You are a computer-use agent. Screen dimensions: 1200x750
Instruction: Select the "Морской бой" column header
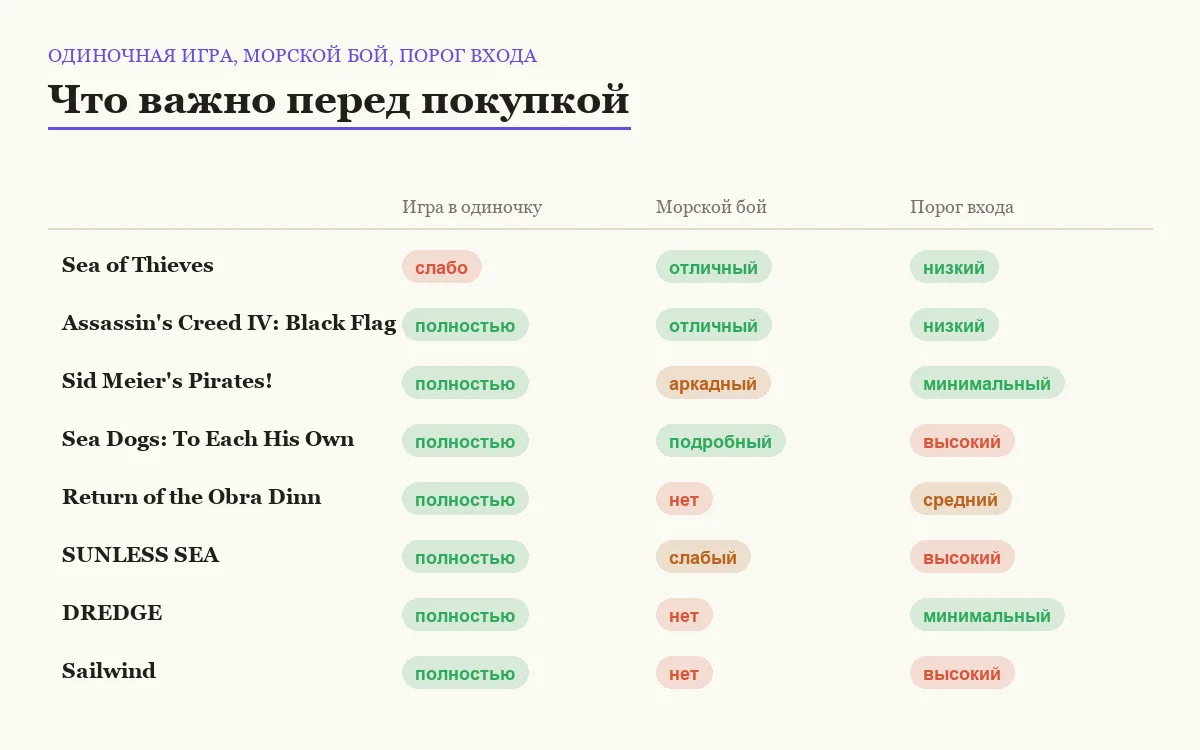click(711, 207)
